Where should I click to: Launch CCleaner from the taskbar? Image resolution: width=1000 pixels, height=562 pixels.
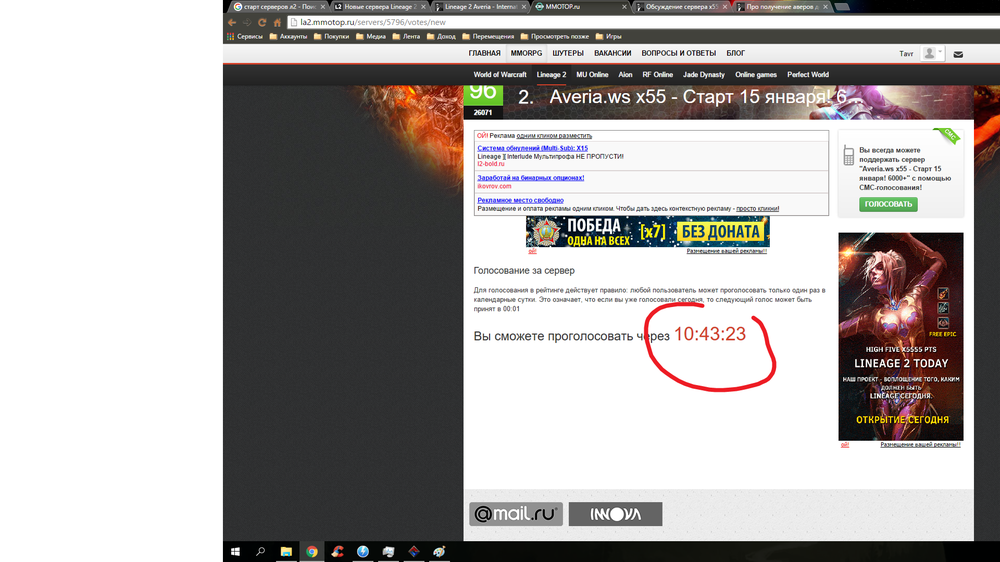coord(338,551)
